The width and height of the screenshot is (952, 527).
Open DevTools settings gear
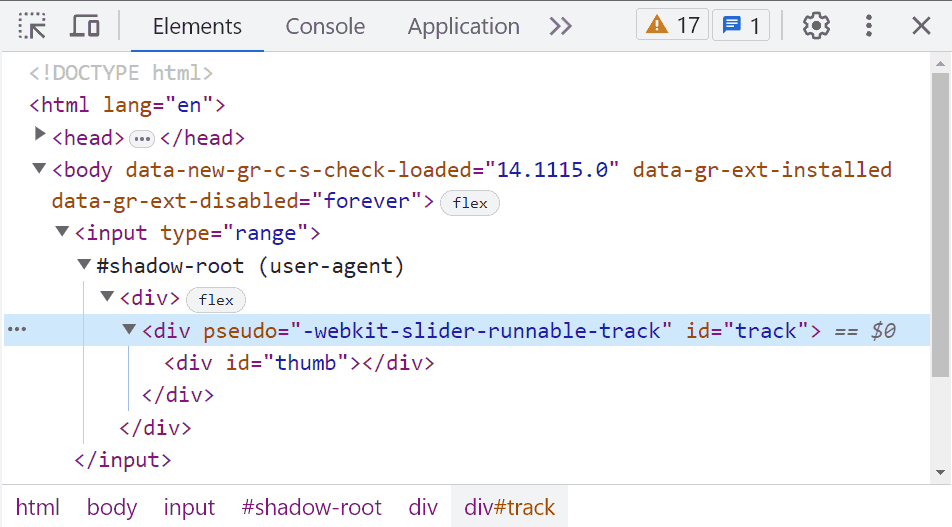(x=816, y=26)
